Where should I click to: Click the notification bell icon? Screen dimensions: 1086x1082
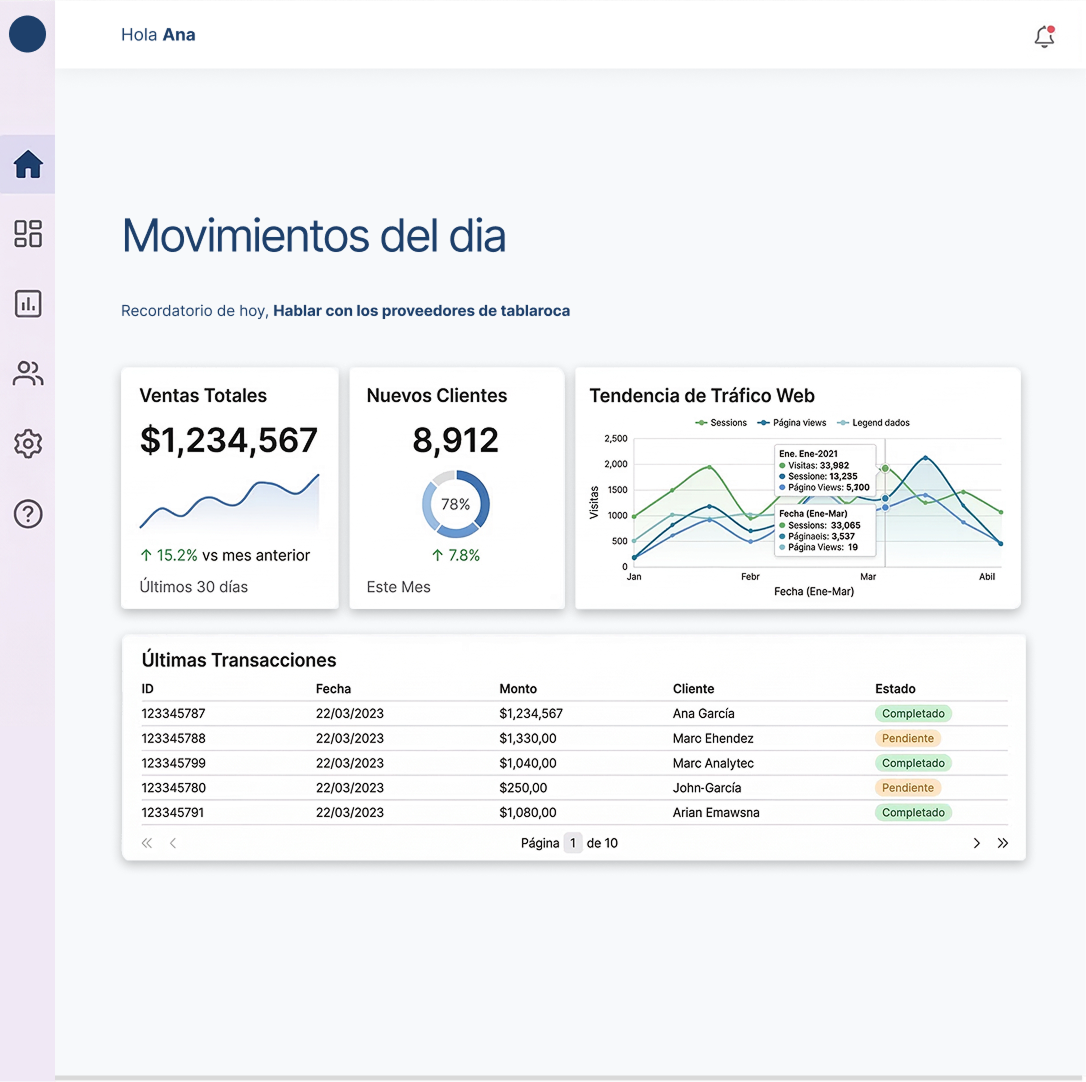point(1044,36)
